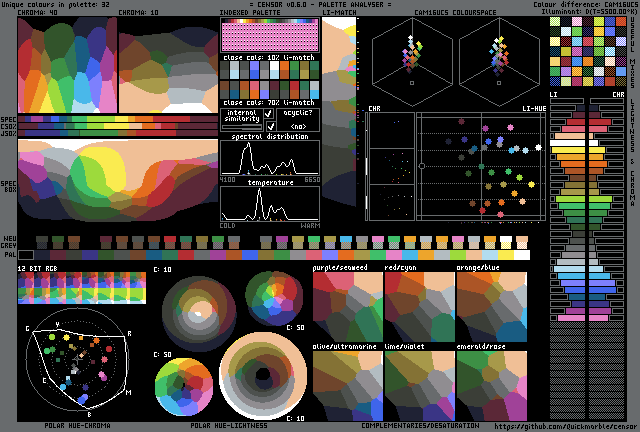Image resolution: width=640 pixels, height=432 pixels.
Task: Click the temperature graph
Action: coord(270,204)
